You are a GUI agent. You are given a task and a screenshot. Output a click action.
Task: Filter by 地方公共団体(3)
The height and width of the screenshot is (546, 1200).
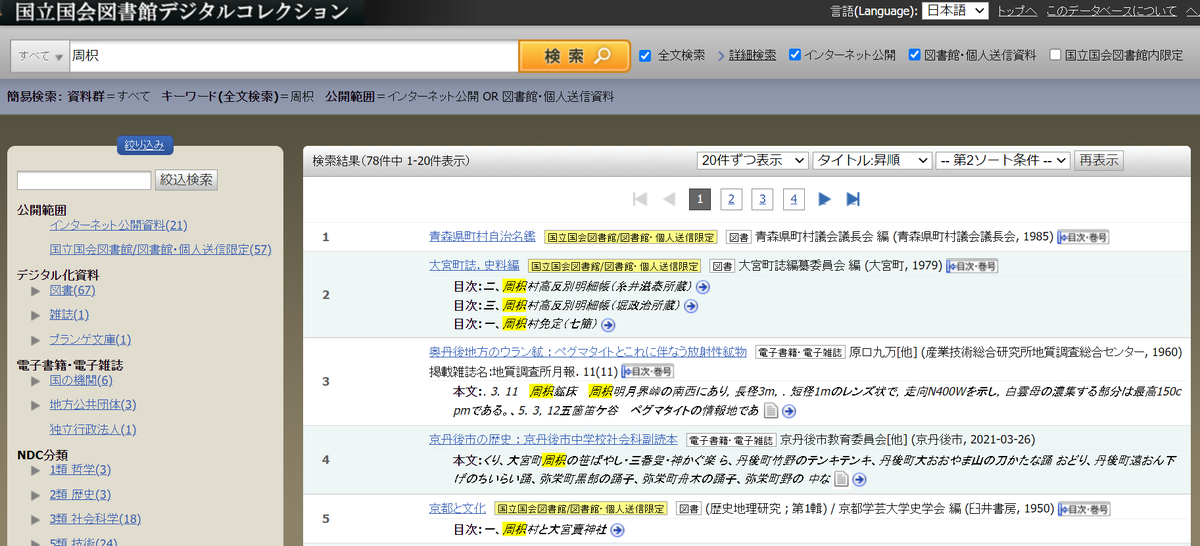[93, 405]
